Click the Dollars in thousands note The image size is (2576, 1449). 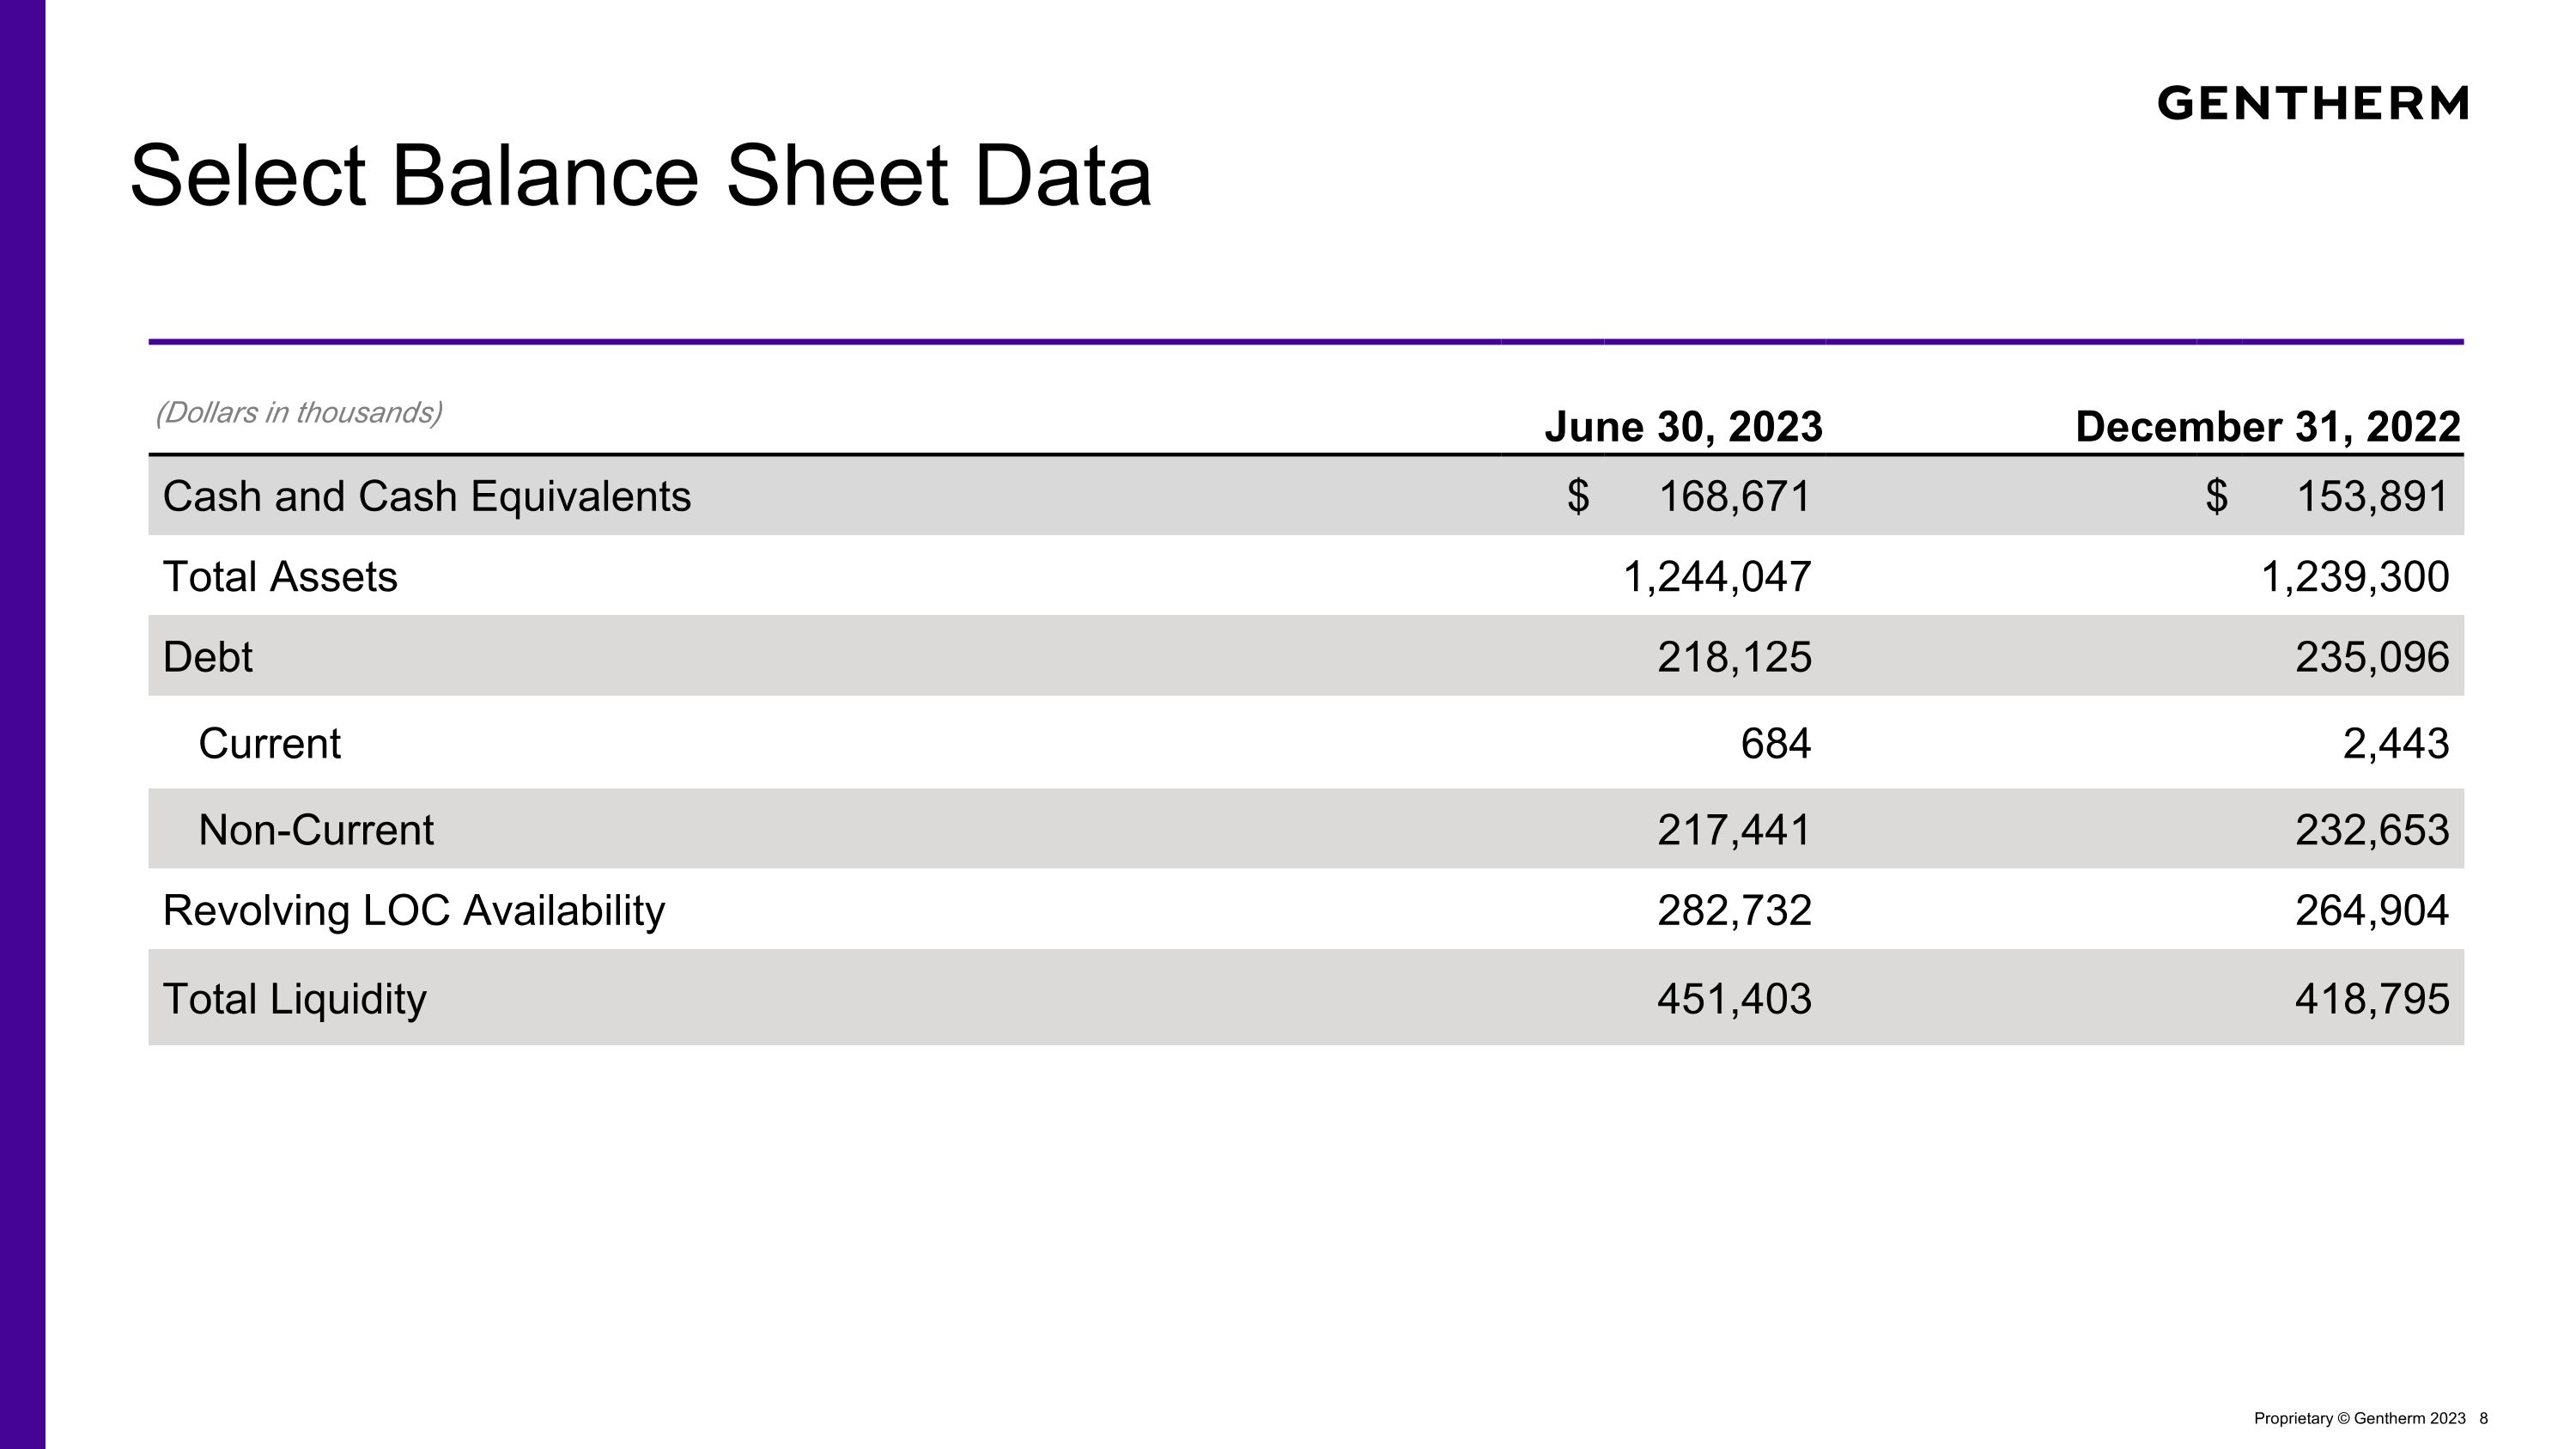(x=298, y=412)
